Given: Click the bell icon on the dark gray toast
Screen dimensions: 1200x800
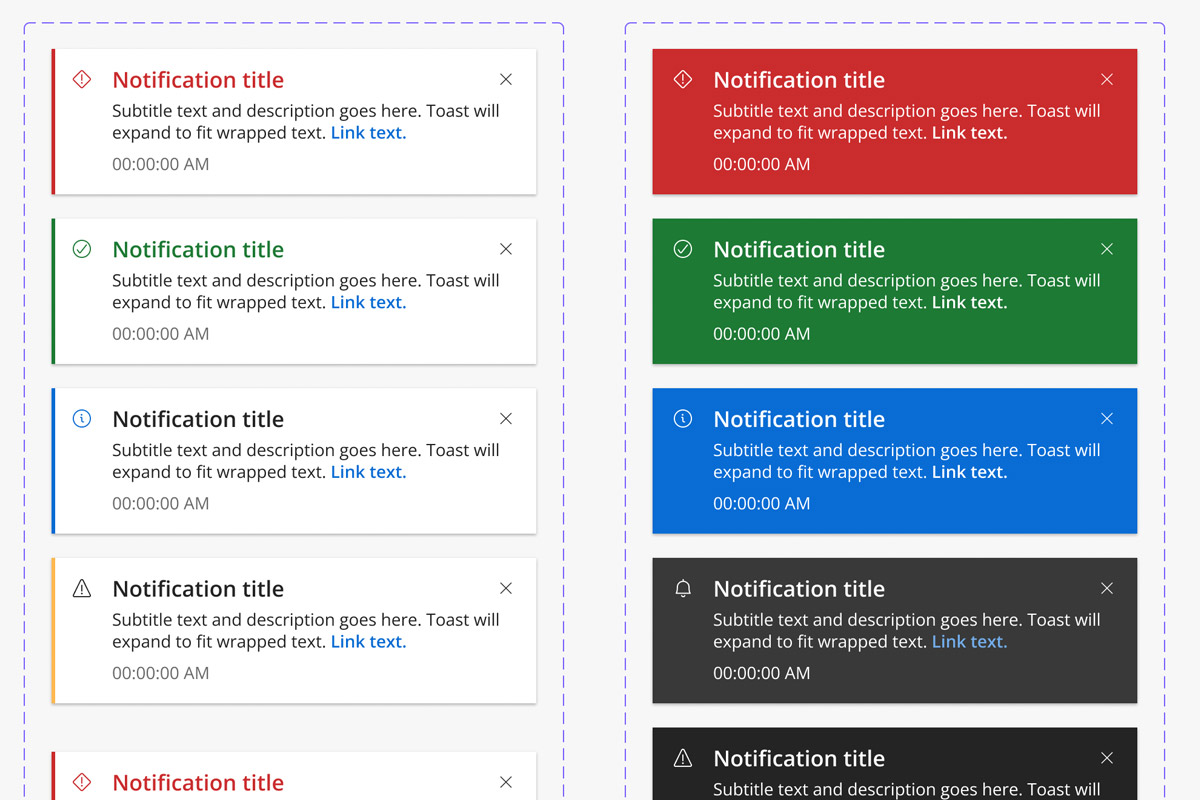Looking at the screenshot, I should pyautogui.click(x=683, y=589).
